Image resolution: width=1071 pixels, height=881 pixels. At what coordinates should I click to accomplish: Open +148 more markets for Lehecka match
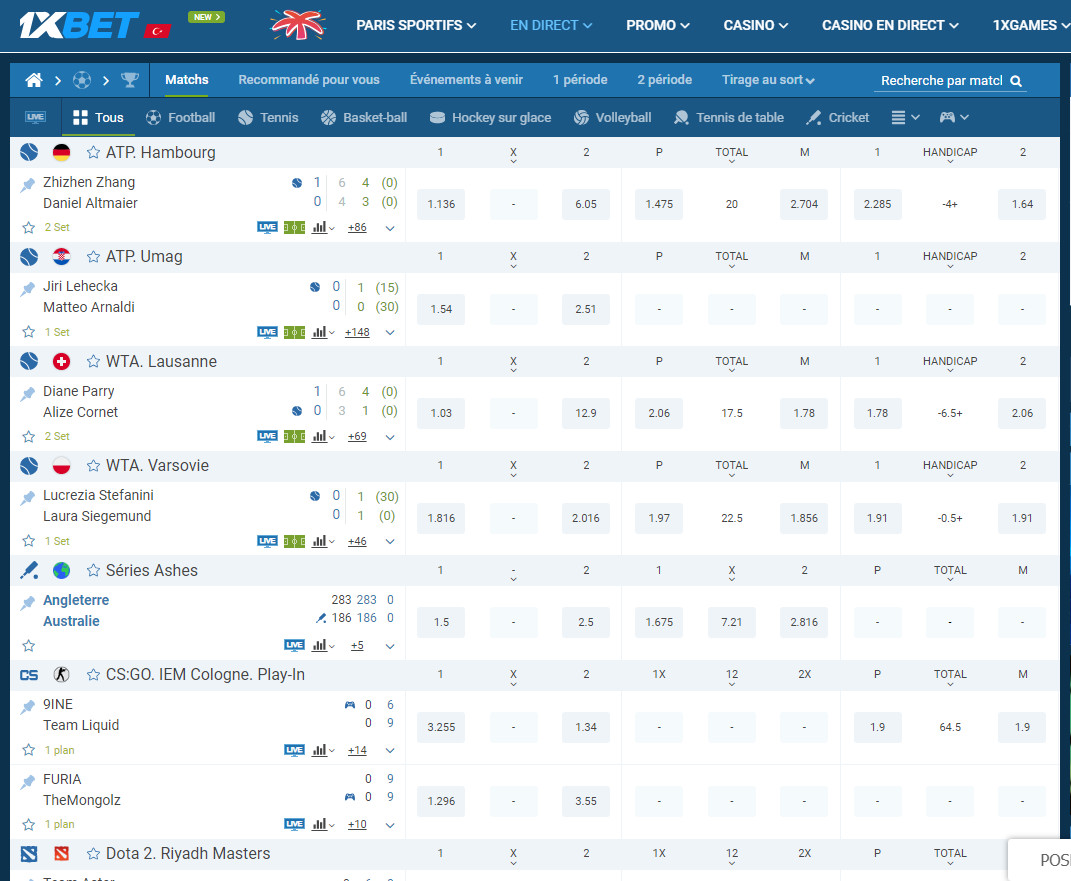(x=357, y=333)
